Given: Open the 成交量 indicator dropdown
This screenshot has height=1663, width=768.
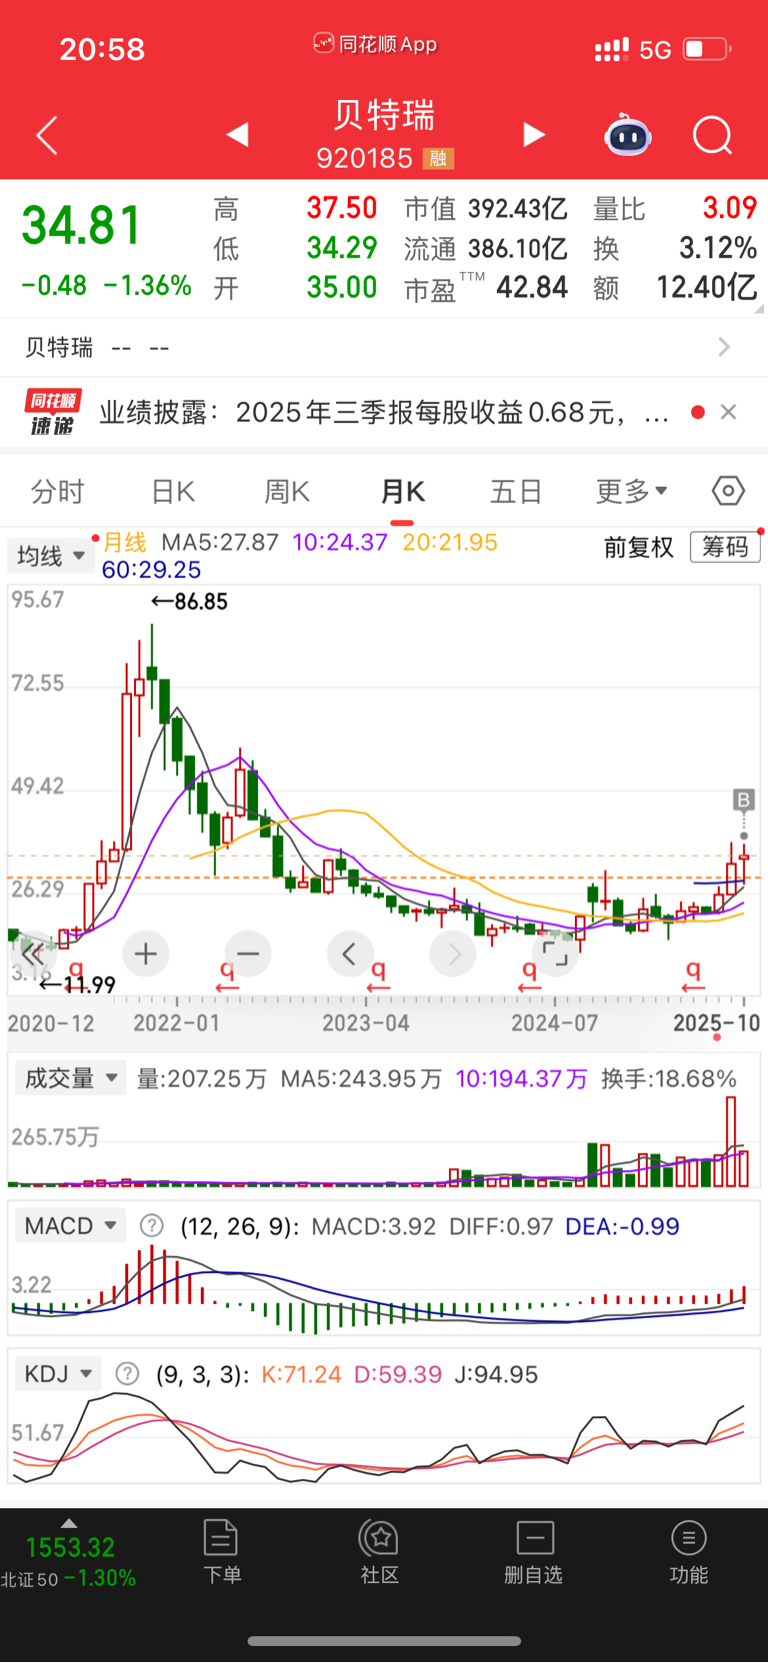Looking at the screenshot, I should 70,1078.
